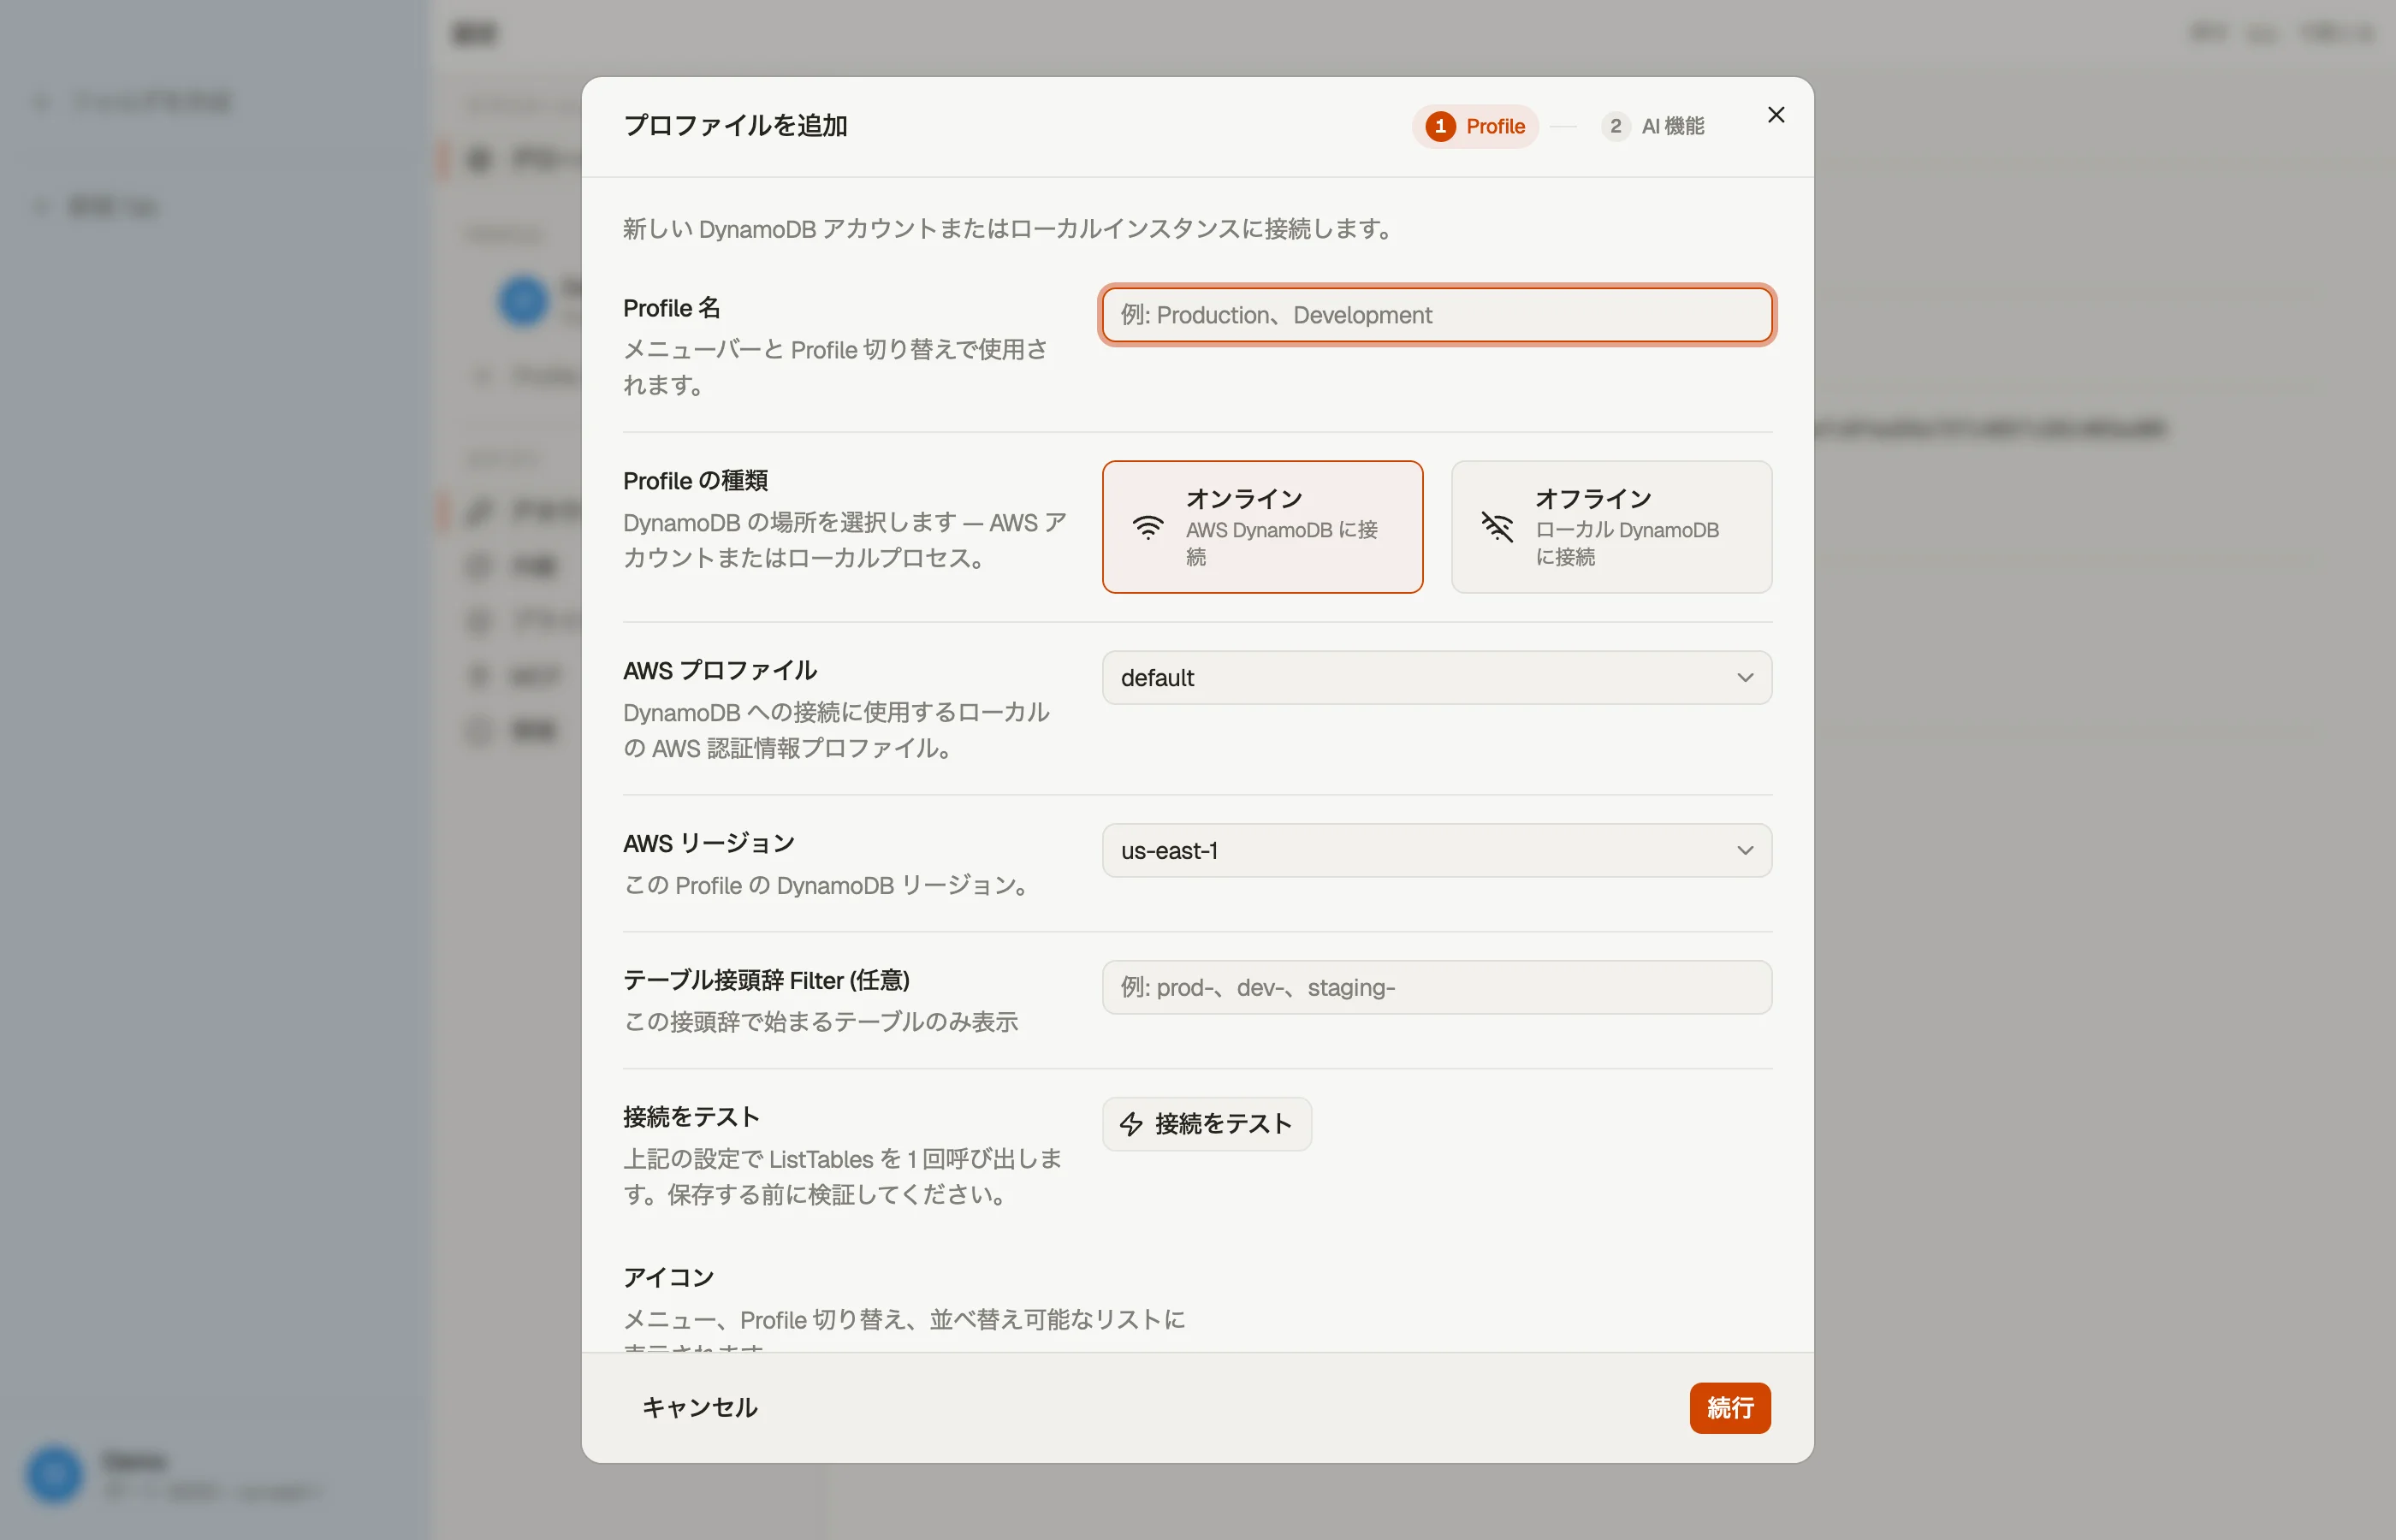Select step 1 Profile in the stepper
This screenshot has height=1540, width=2396.
tap(1475, 127)
